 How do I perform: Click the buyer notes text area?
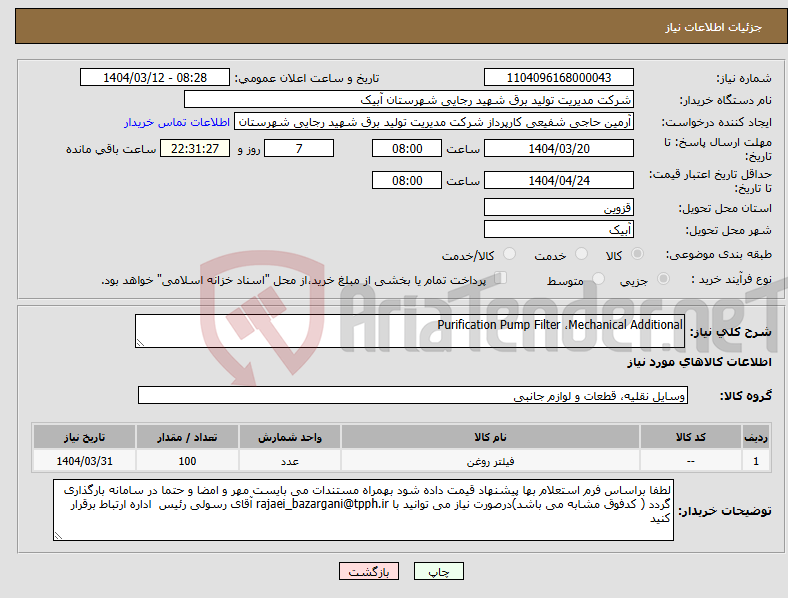(x=363, y=510)
